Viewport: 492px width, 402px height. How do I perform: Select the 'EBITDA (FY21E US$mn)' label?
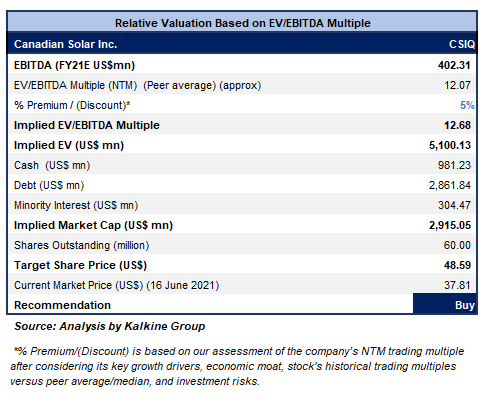[74, 65]
